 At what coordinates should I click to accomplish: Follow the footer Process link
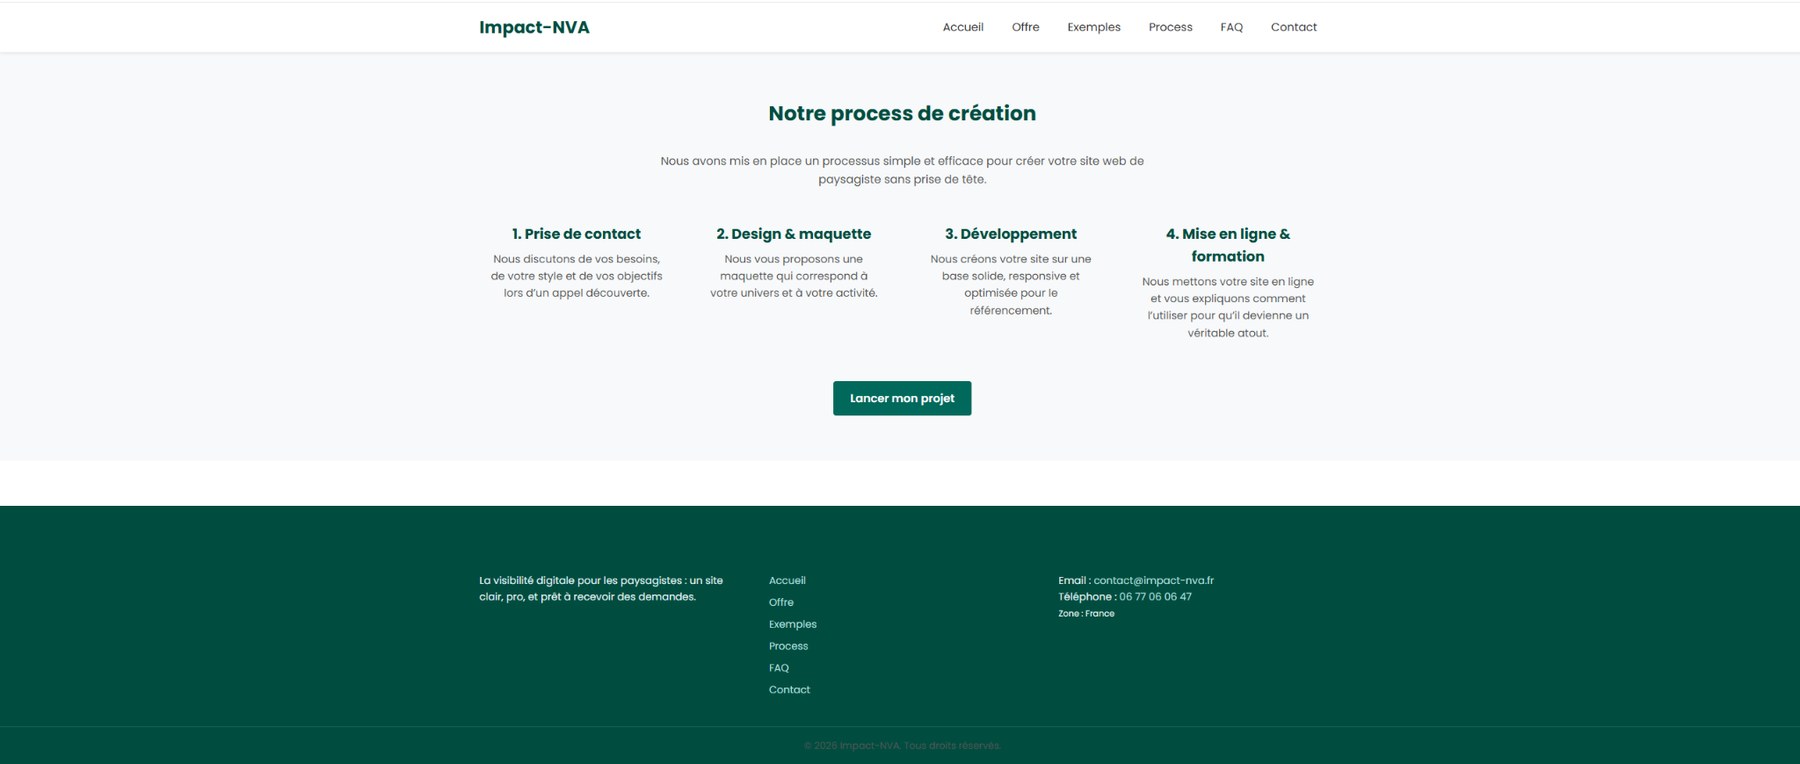click(788, 646)
